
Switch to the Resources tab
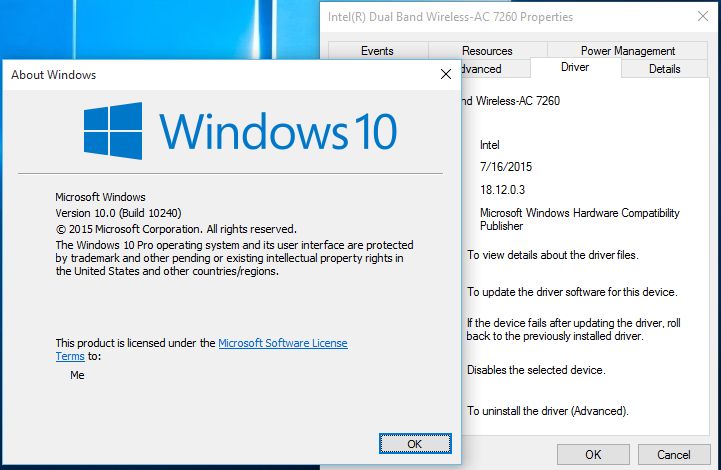[487, 51]
